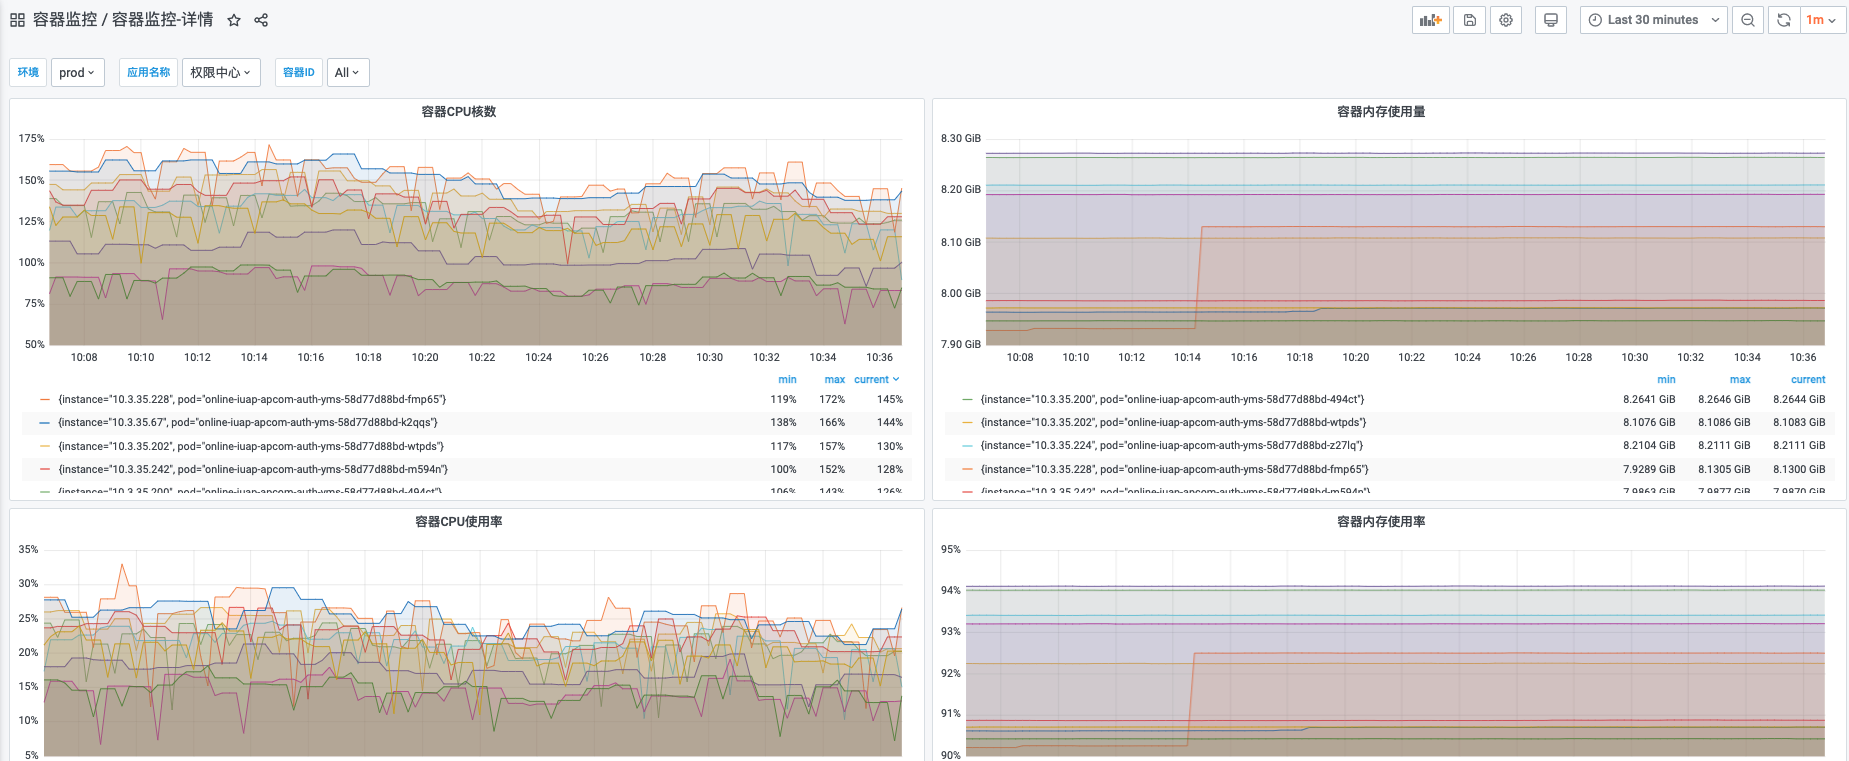Click the 7.9289 GiB min value
This screenshot has width=1849, height=761.
point(1649,469)
